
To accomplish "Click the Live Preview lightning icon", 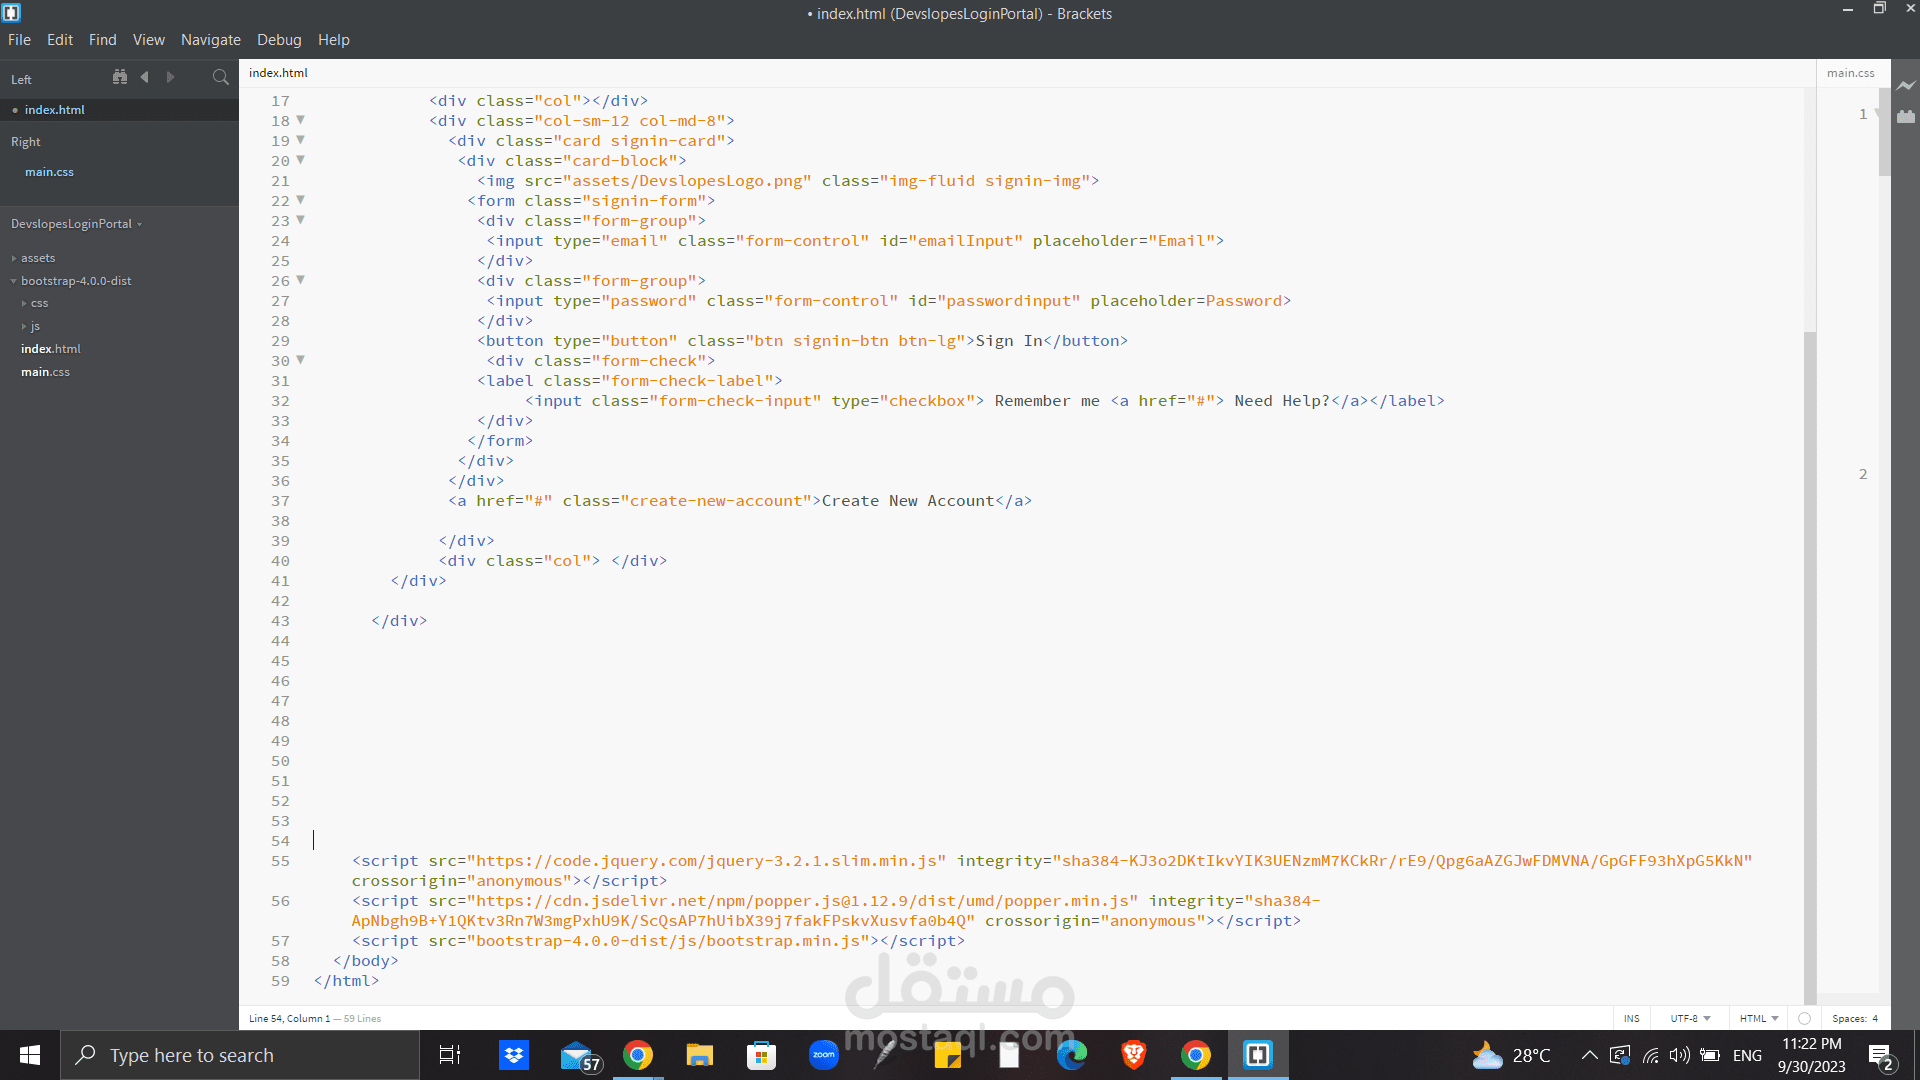I will [1906, 86].
